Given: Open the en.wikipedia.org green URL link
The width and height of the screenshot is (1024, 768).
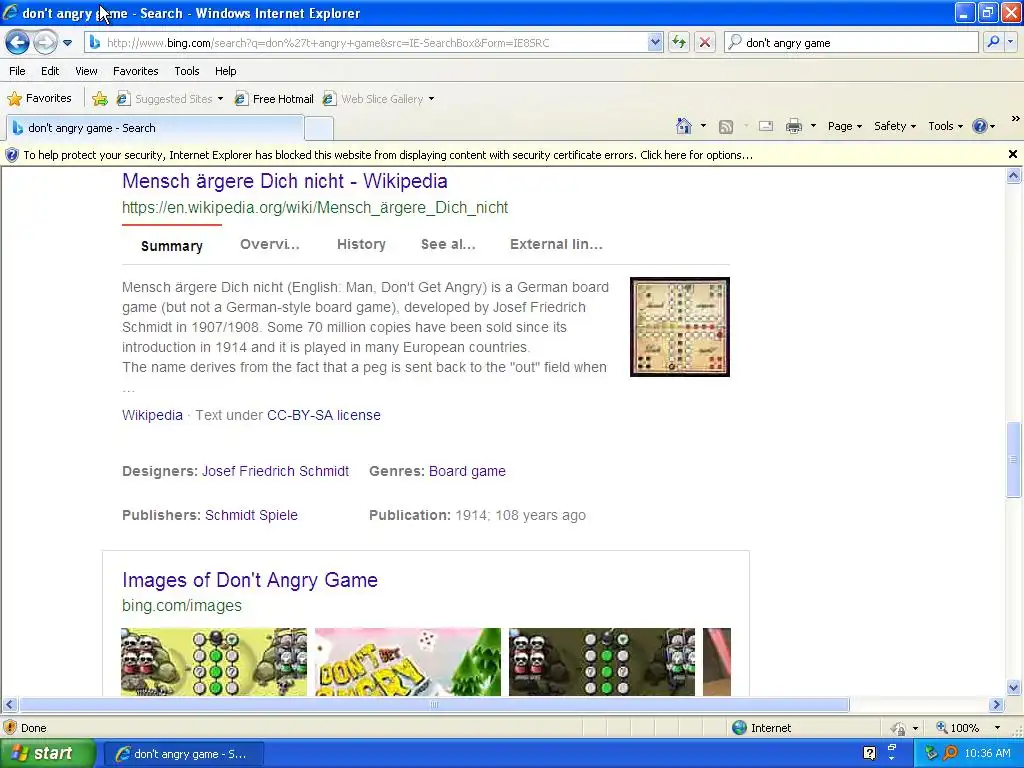Looking at the screenshot, I should pos(315,208).
